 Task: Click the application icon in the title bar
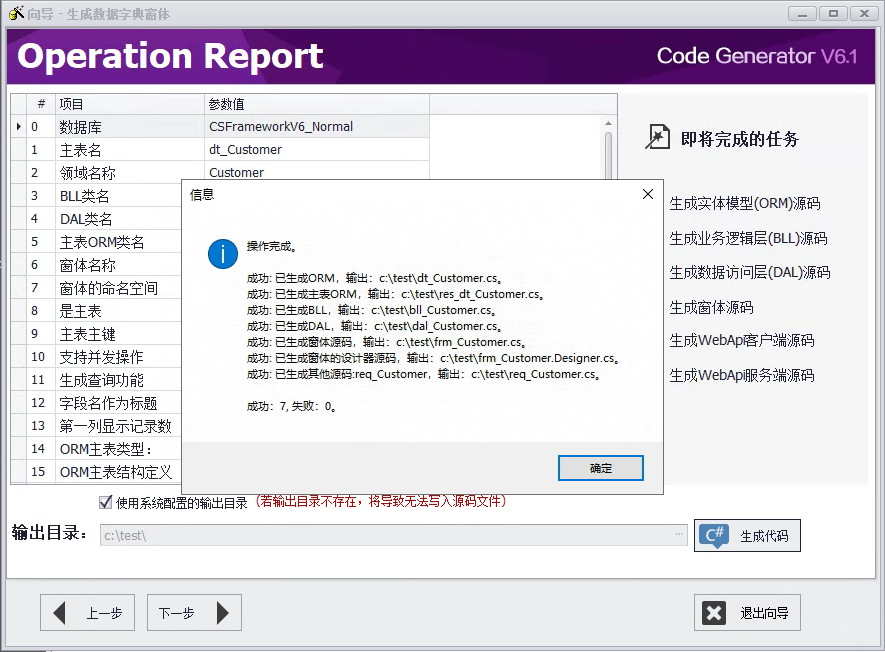pyautogui.click(x=16, y=13)
